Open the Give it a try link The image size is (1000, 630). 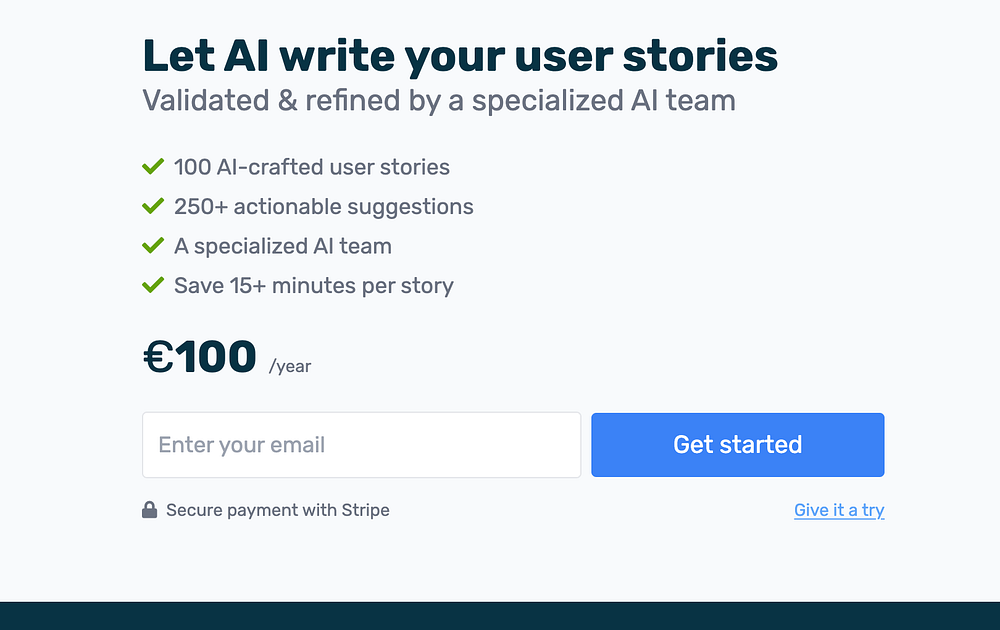839,510
